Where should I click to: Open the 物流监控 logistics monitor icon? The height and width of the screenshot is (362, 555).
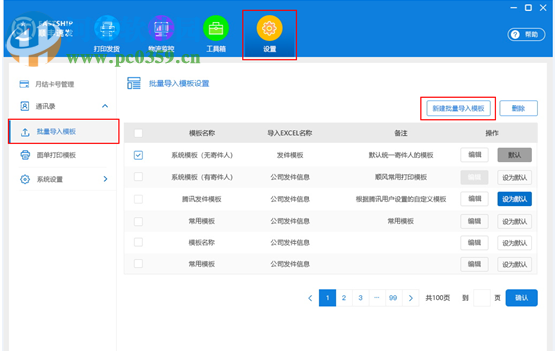click(161, 29)
